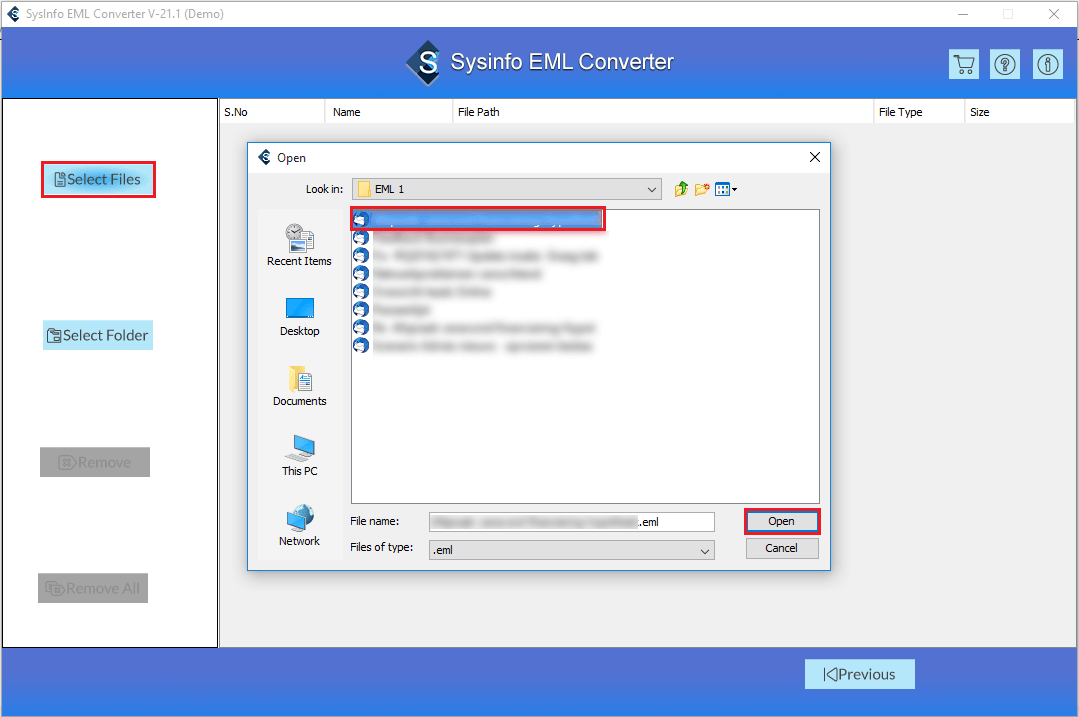Cancel the Open dialog
Viewport: 1079px width, 717px height.
[782, 548]
